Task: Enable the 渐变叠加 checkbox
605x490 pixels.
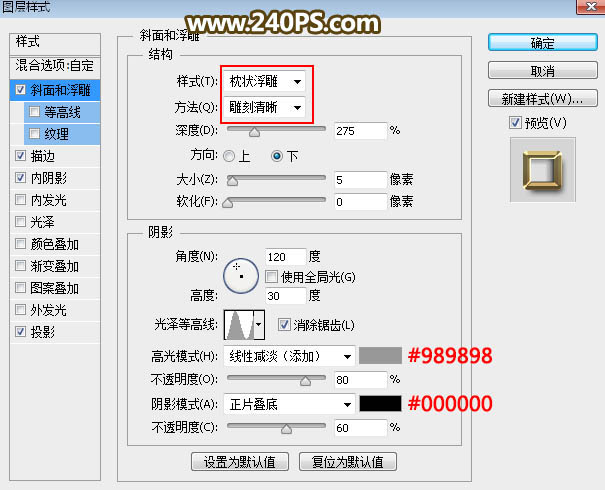Action: [x=20, y=266]
